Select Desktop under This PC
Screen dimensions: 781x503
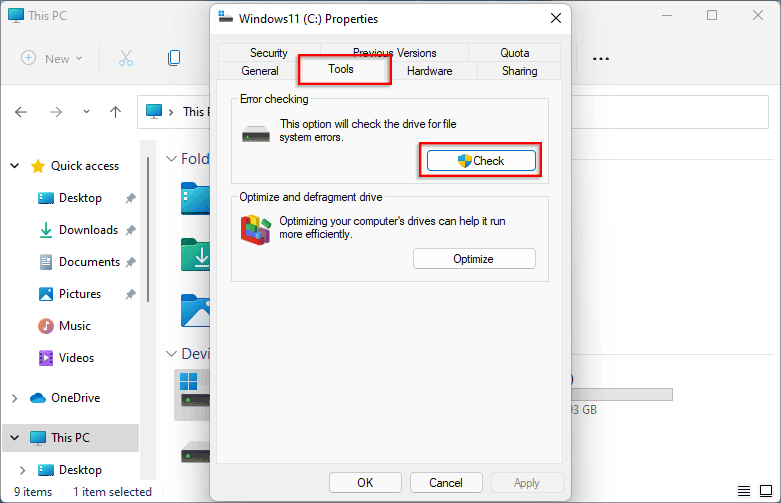80,469
